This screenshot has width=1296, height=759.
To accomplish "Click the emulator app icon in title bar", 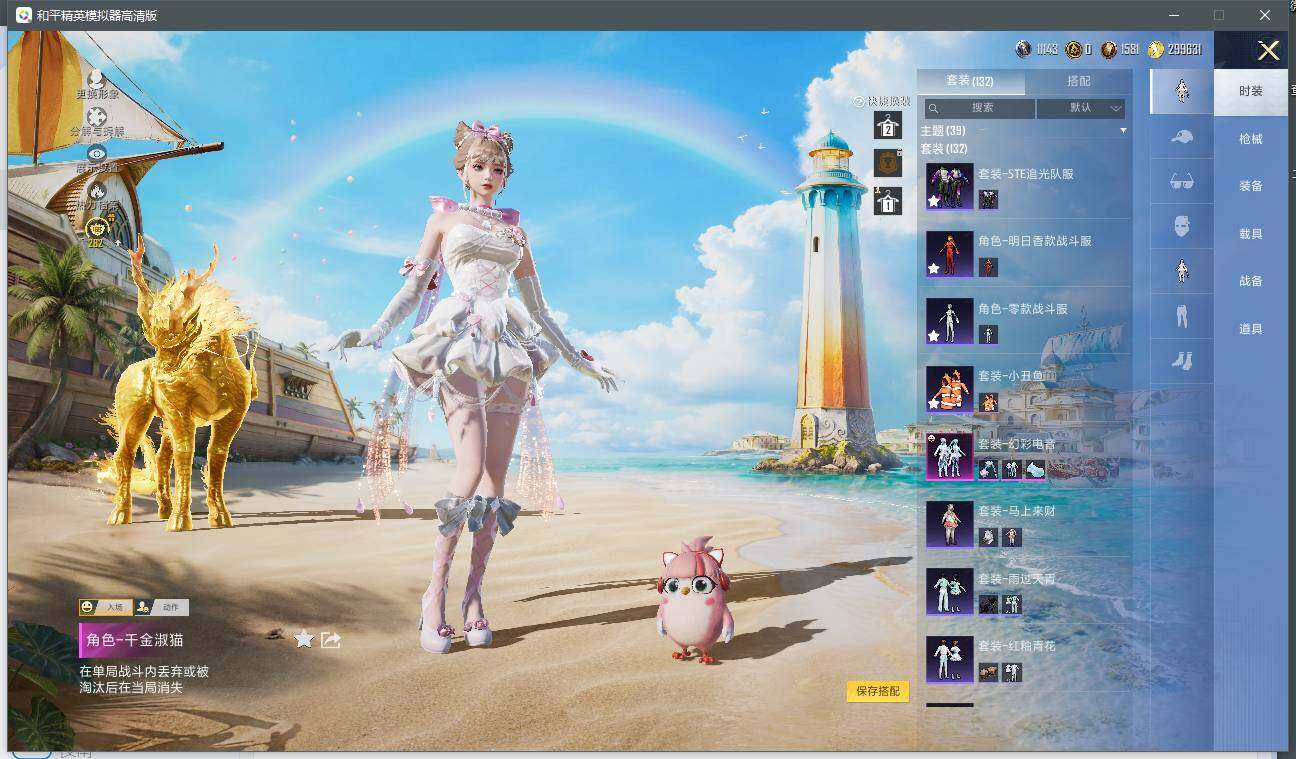I will point(23,15).
